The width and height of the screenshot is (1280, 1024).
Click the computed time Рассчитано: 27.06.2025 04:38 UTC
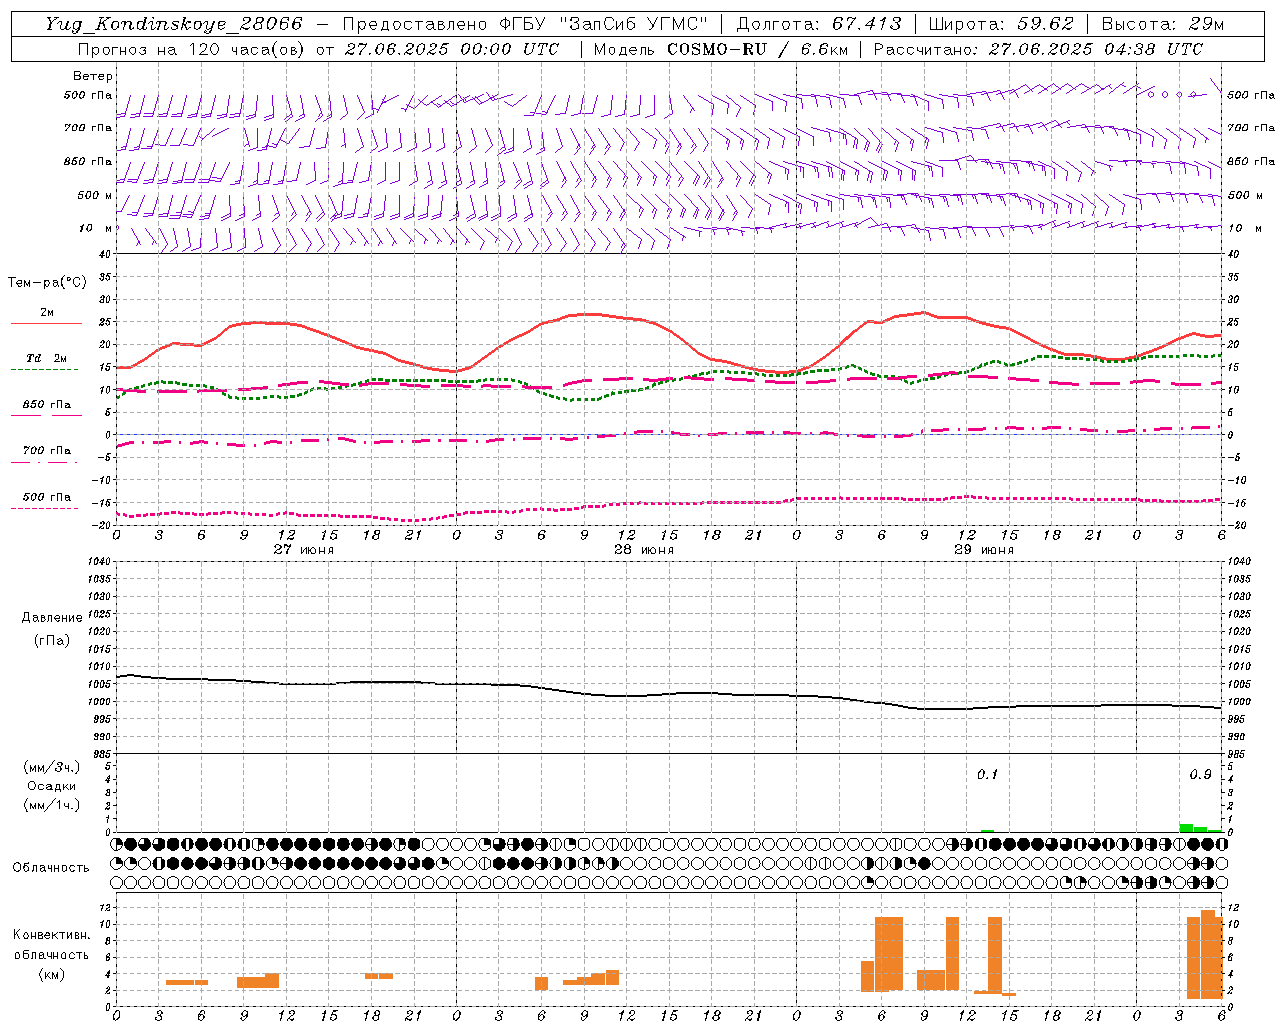tap(1038, 49)
